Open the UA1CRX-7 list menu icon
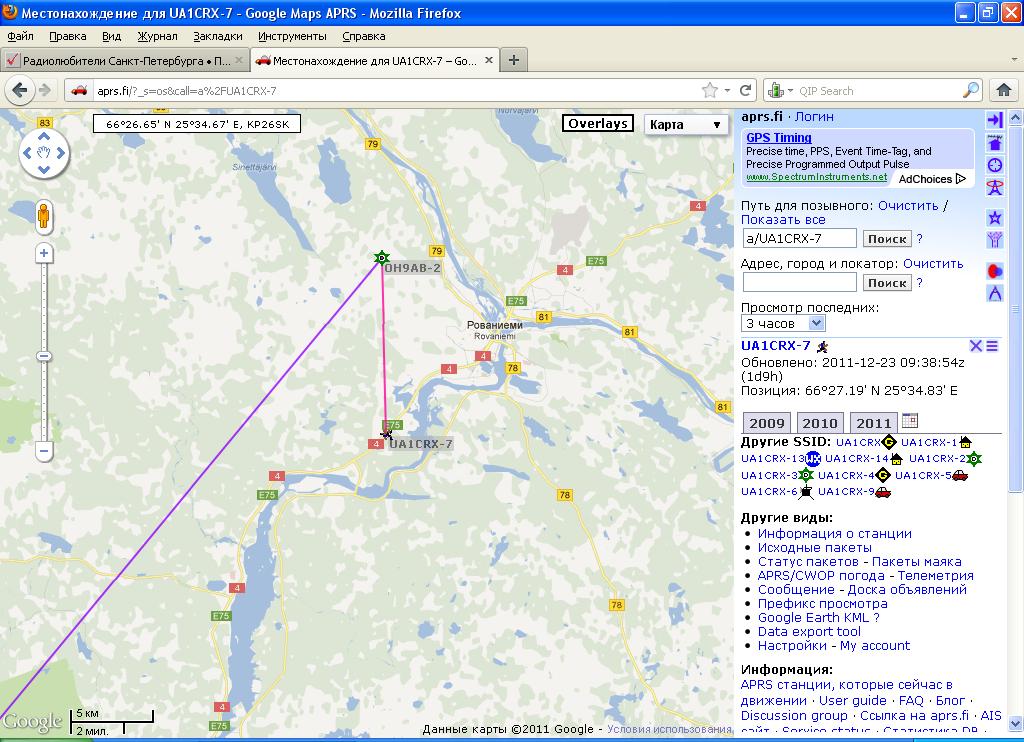 (x=992, y=346)
